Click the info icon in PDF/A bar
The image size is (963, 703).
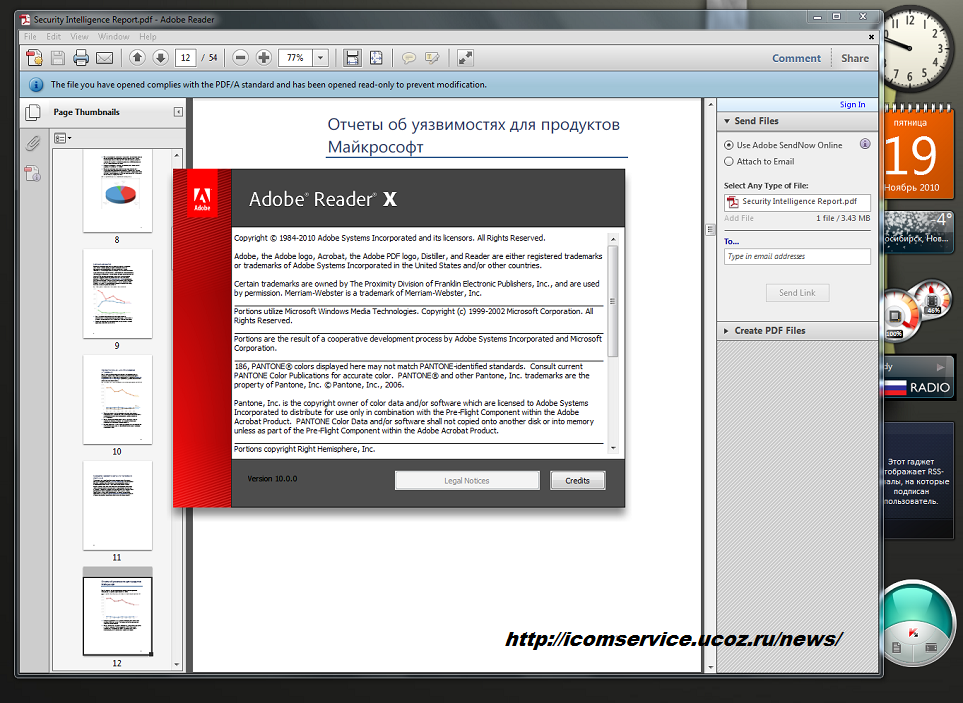pos(36,85)
